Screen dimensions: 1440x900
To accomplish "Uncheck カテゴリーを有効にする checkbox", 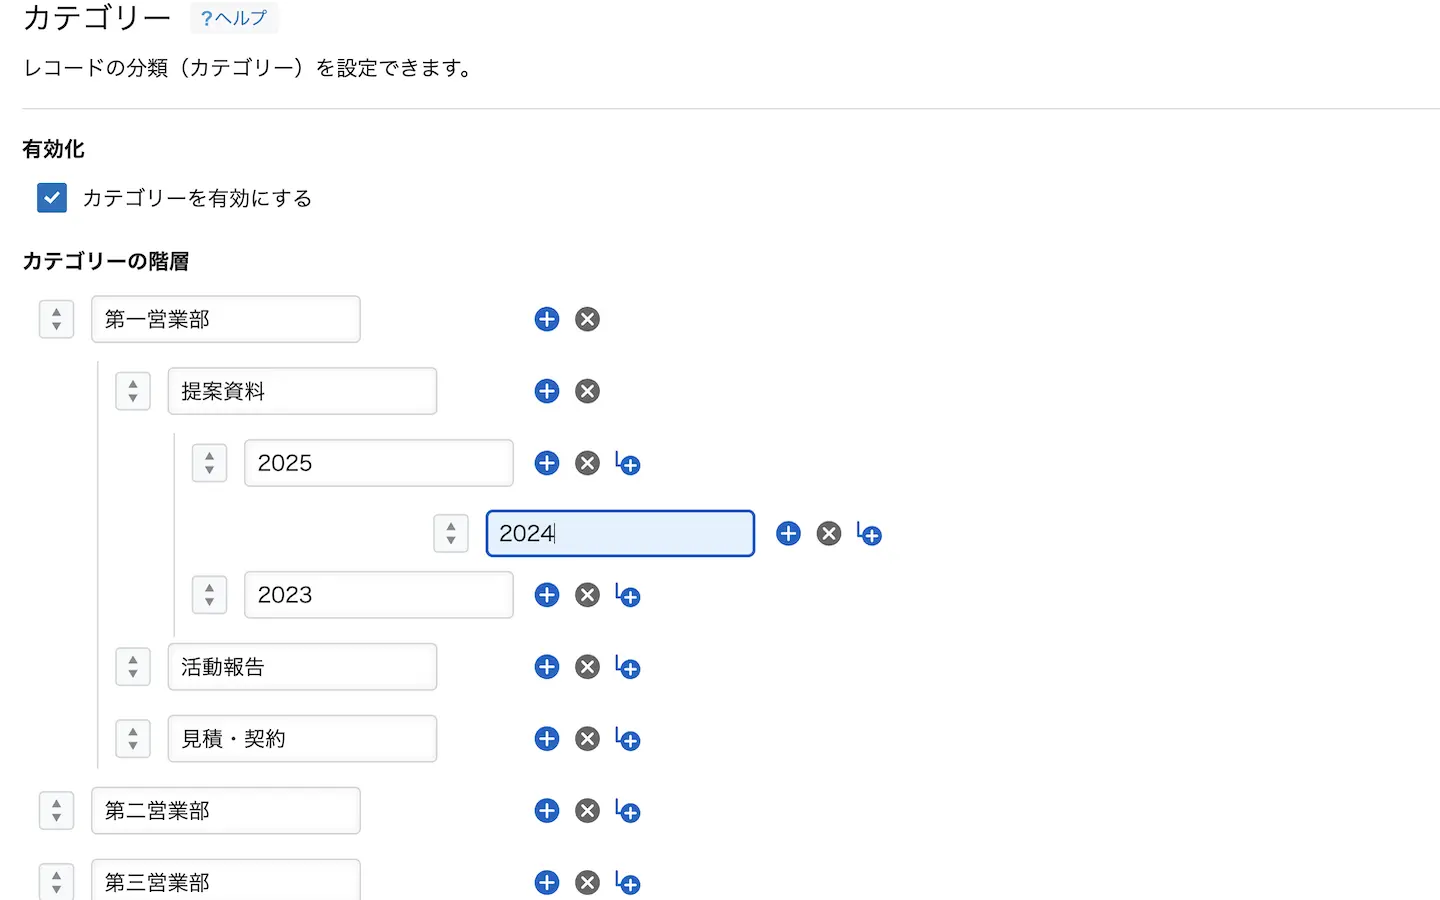I will pyautogui.click(x=52, y=198).
